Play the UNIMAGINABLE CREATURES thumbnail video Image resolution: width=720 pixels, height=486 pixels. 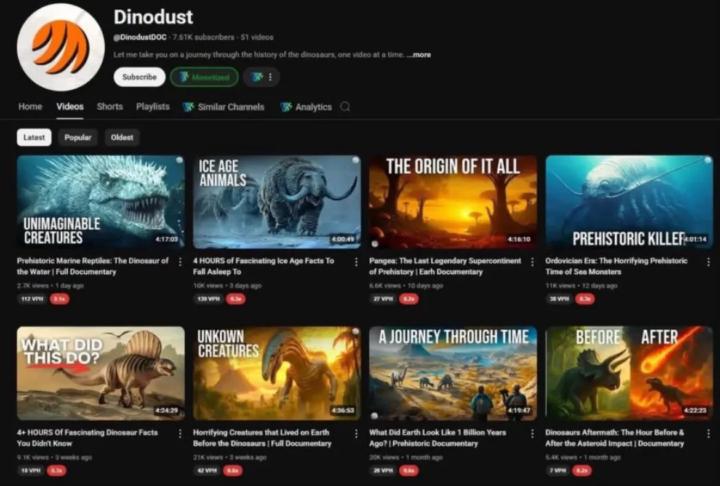pos(101,202)
